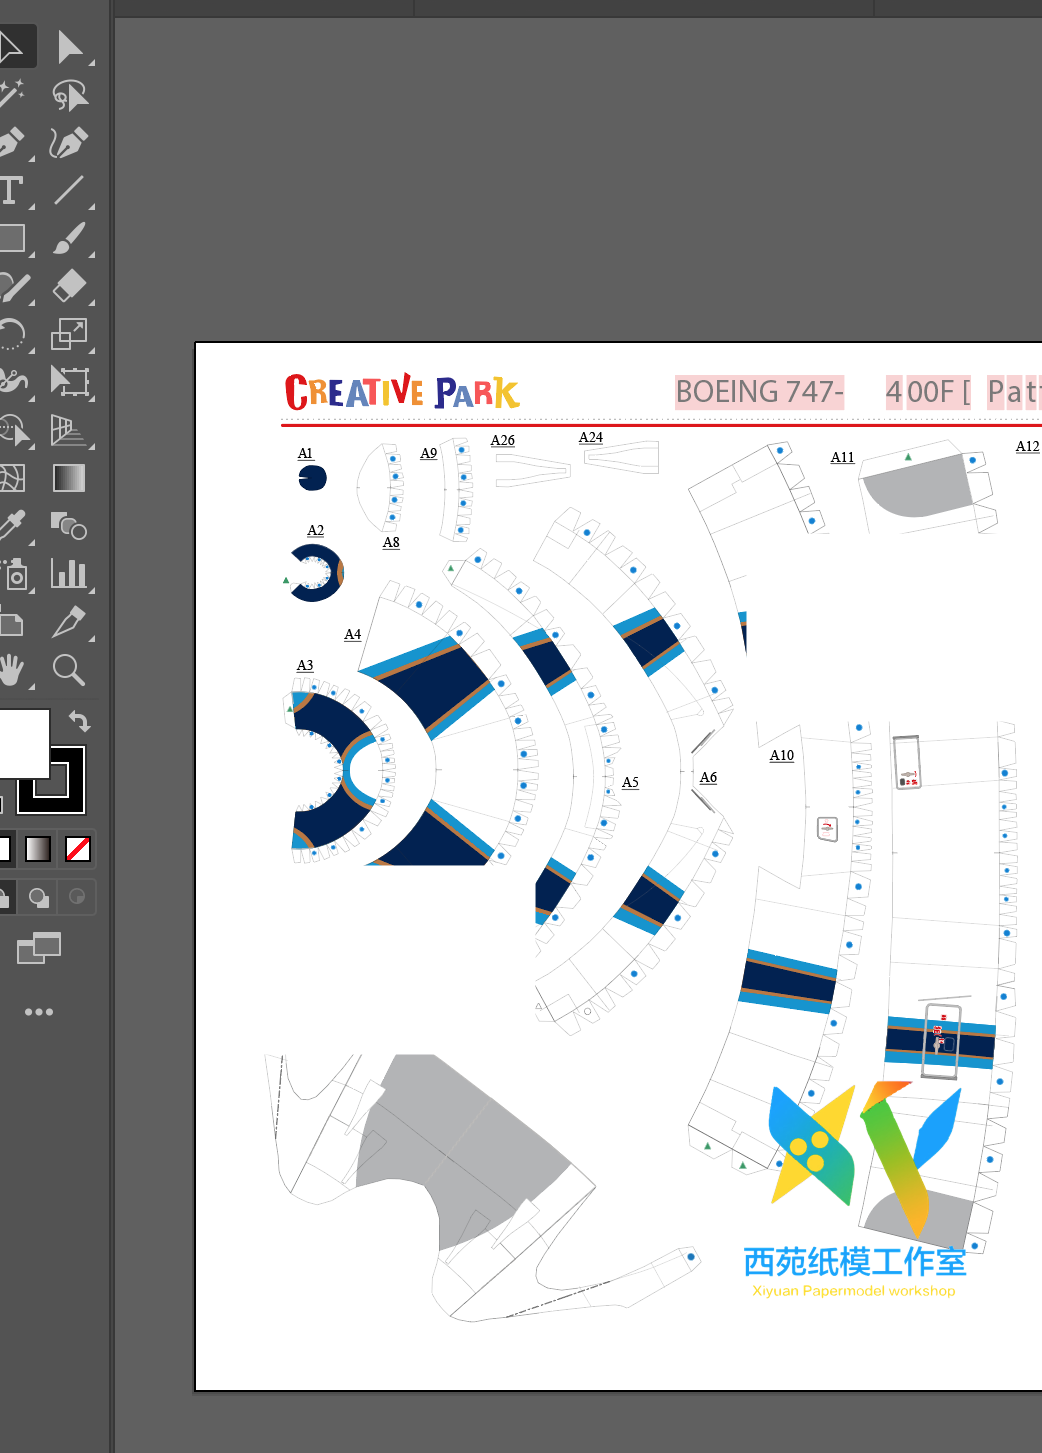The image size is (1042, 1453).
Task: Select the Slice tool
Action: 70,622
